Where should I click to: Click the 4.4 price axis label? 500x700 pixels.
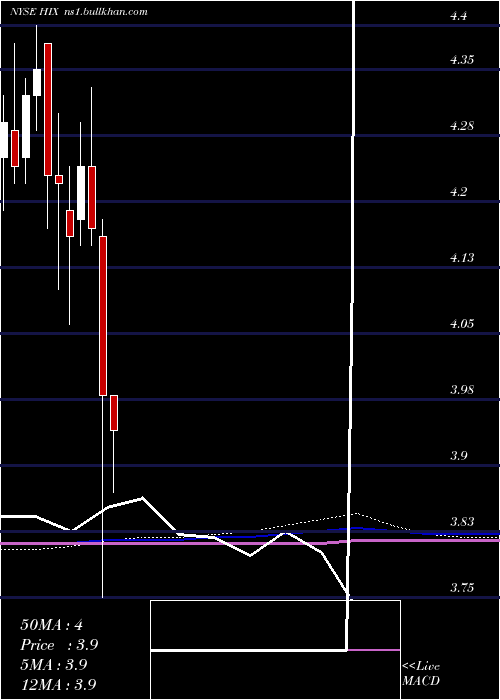pos(459,16)
